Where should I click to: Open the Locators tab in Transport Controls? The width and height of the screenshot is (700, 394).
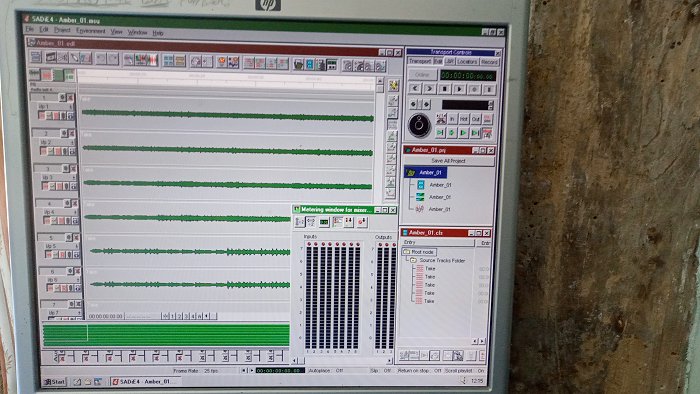pyautogui.click(x=467, y=62)
